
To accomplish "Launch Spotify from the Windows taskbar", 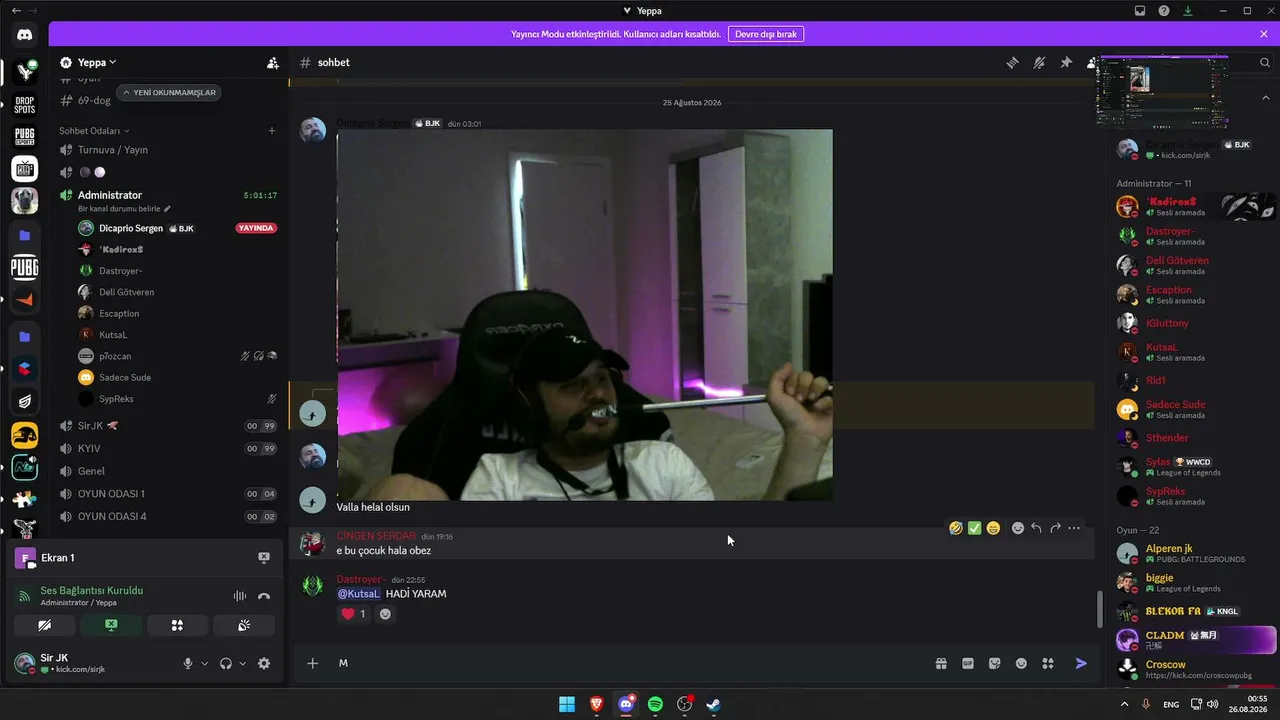I will 655,704.
